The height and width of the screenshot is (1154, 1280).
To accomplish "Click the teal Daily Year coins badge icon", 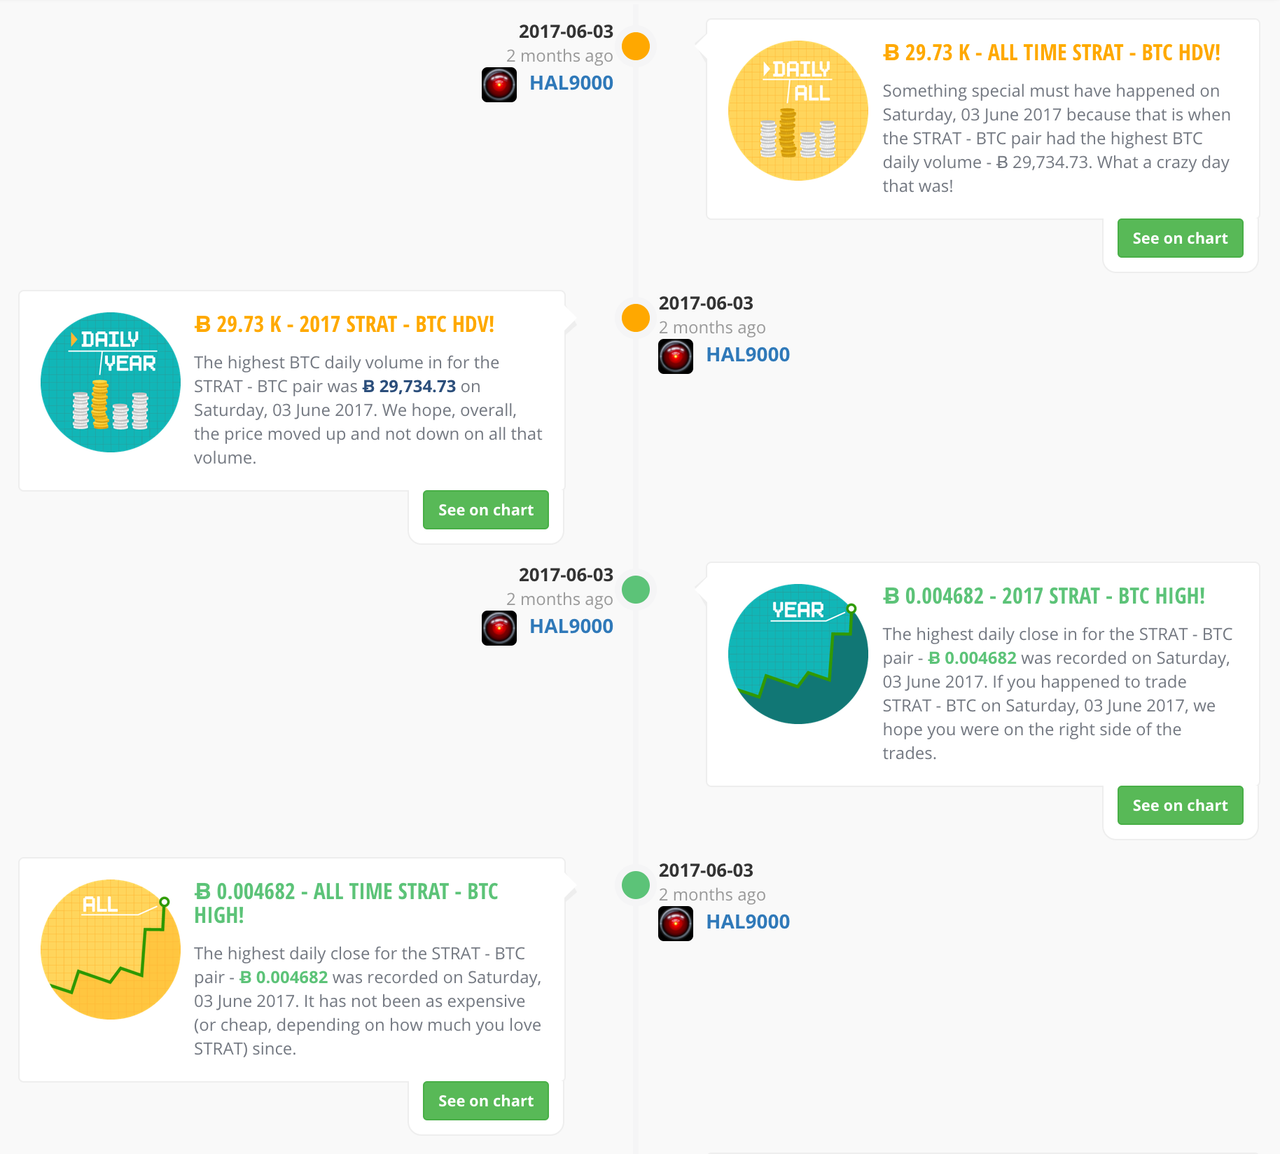I will pyautogui.click(x=111, y=382).
